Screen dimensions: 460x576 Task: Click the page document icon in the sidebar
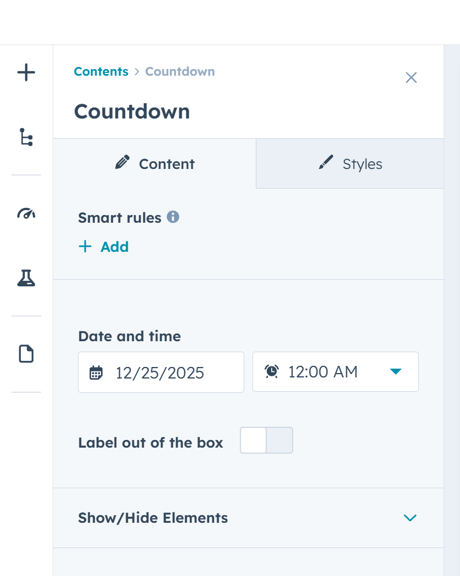coord(26,354)
